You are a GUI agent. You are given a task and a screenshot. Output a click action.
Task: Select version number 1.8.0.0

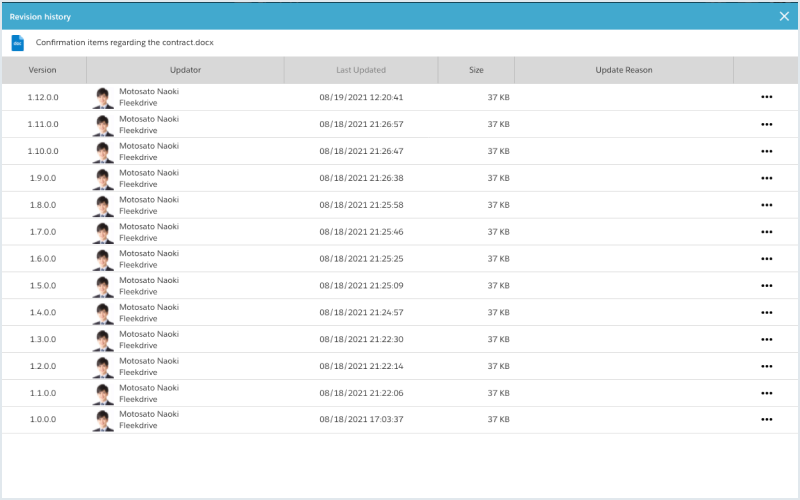pyautogui.click(x=43, y=205)
